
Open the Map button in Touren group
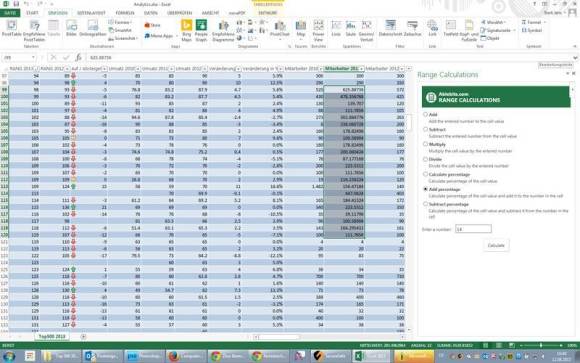click(x=301, y=29)
